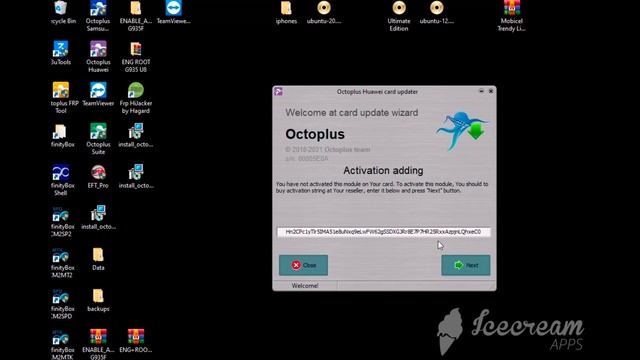This screenshot has height=360, width=640.
Task: Select the InfinityBox CM2MTK shortcut
Action: 62,344
